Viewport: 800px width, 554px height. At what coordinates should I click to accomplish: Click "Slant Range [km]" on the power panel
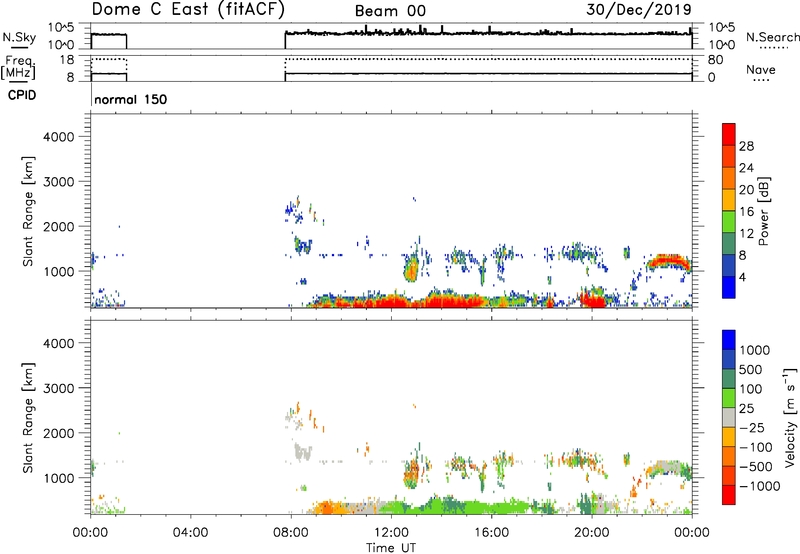[x=28, y=211]
